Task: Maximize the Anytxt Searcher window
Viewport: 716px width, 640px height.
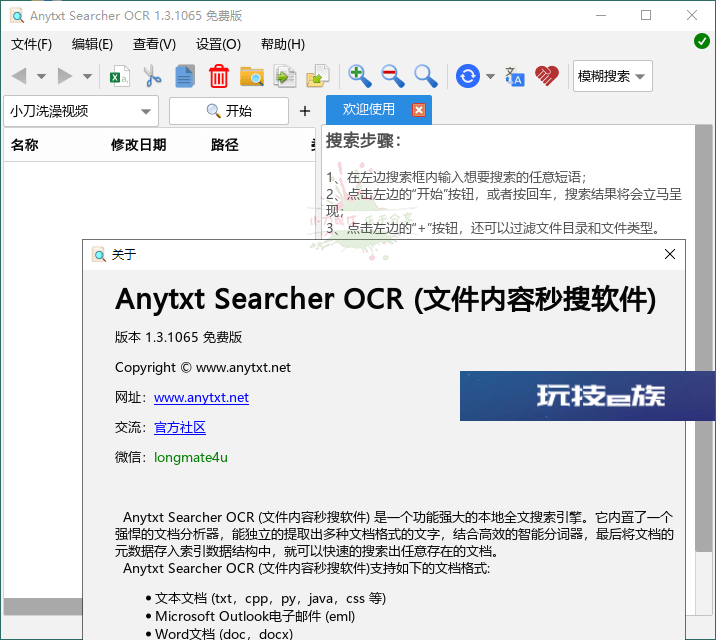Action: coord(646,16)
